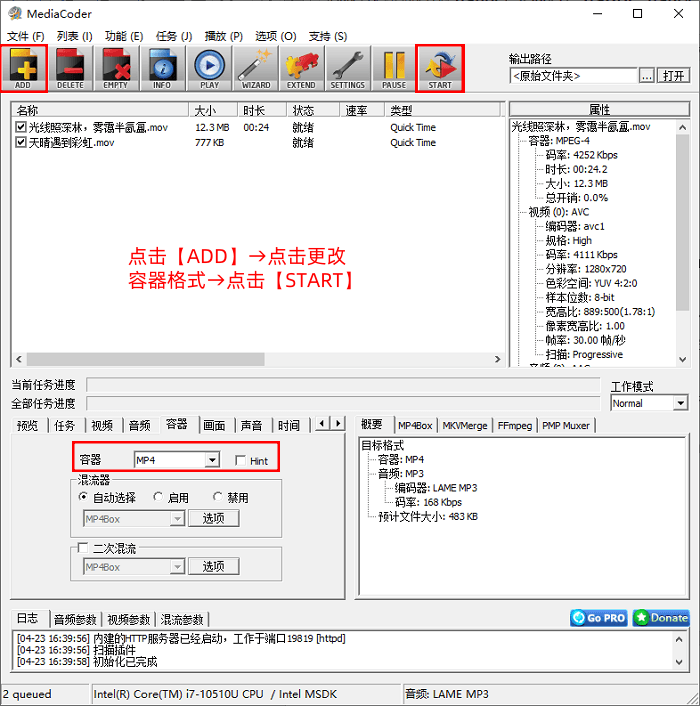Click the DELETE toolbar icon
Screen dimensions: 700x706
coord(70,68)
